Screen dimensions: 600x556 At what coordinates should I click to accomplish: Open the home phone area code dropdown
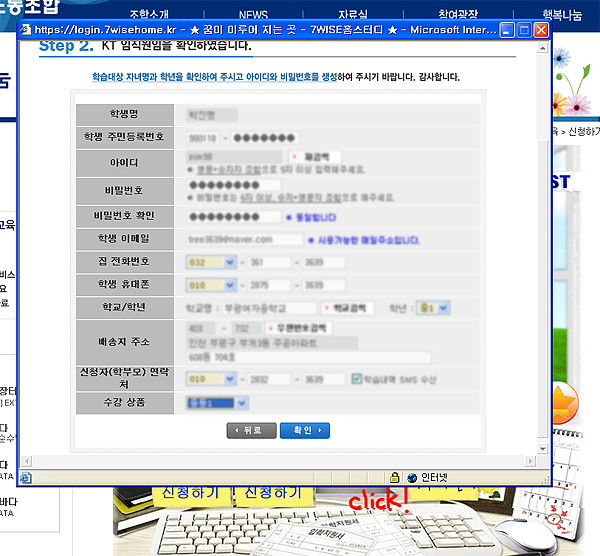pyautogui.click(x=230, y=262)
